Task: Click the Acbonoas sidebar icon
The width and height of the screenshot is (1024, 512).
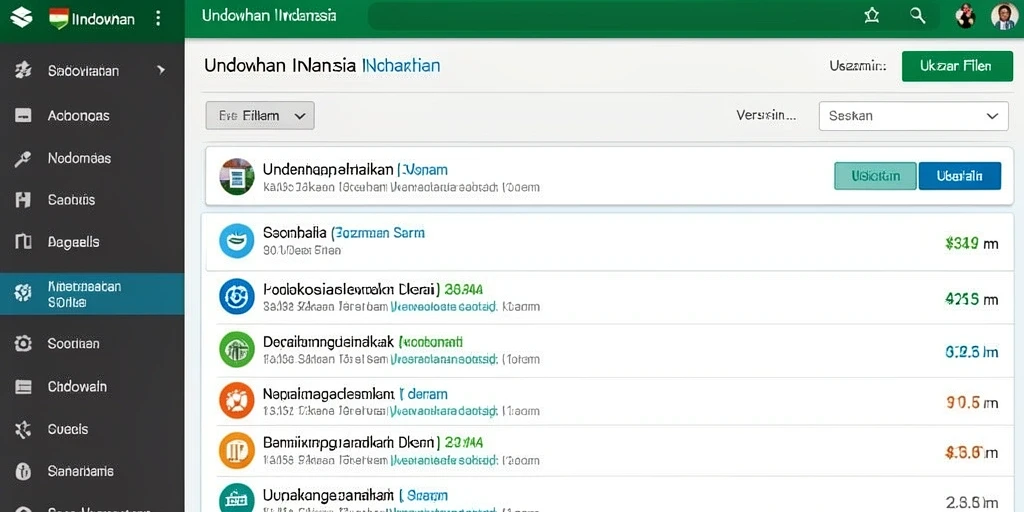Action: point(23,116)
